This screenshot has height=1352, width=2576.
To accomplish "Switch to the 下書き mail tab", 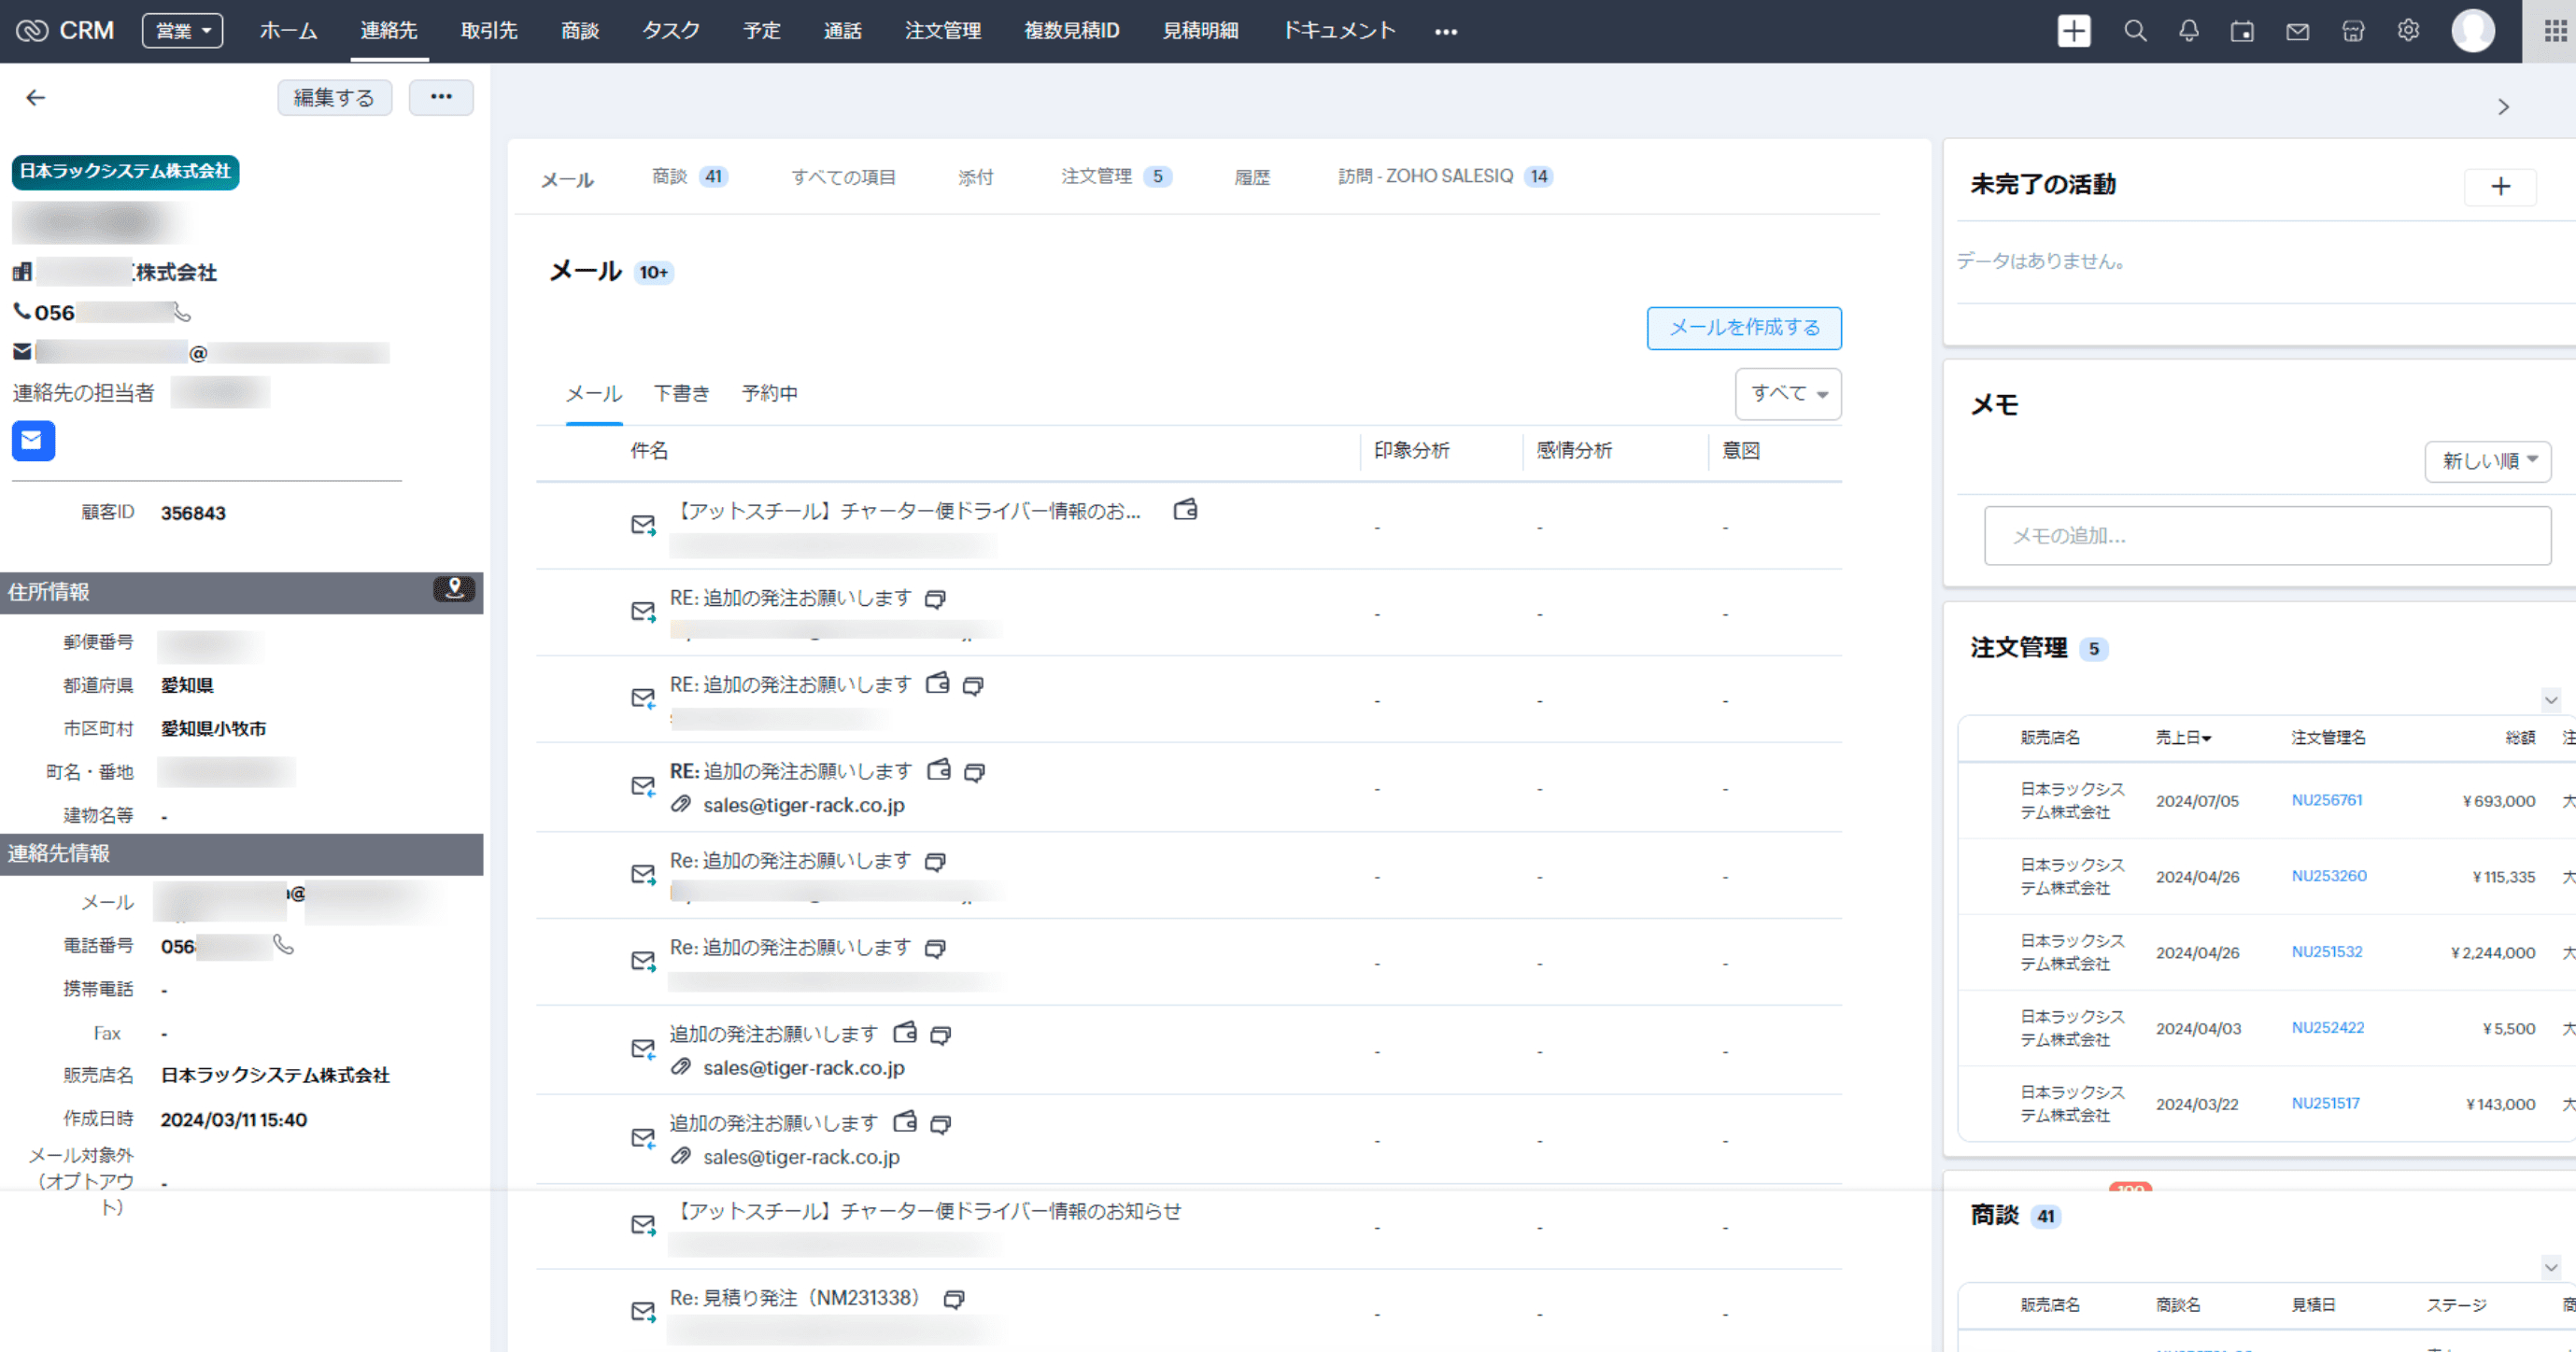I will click(681, 393).
